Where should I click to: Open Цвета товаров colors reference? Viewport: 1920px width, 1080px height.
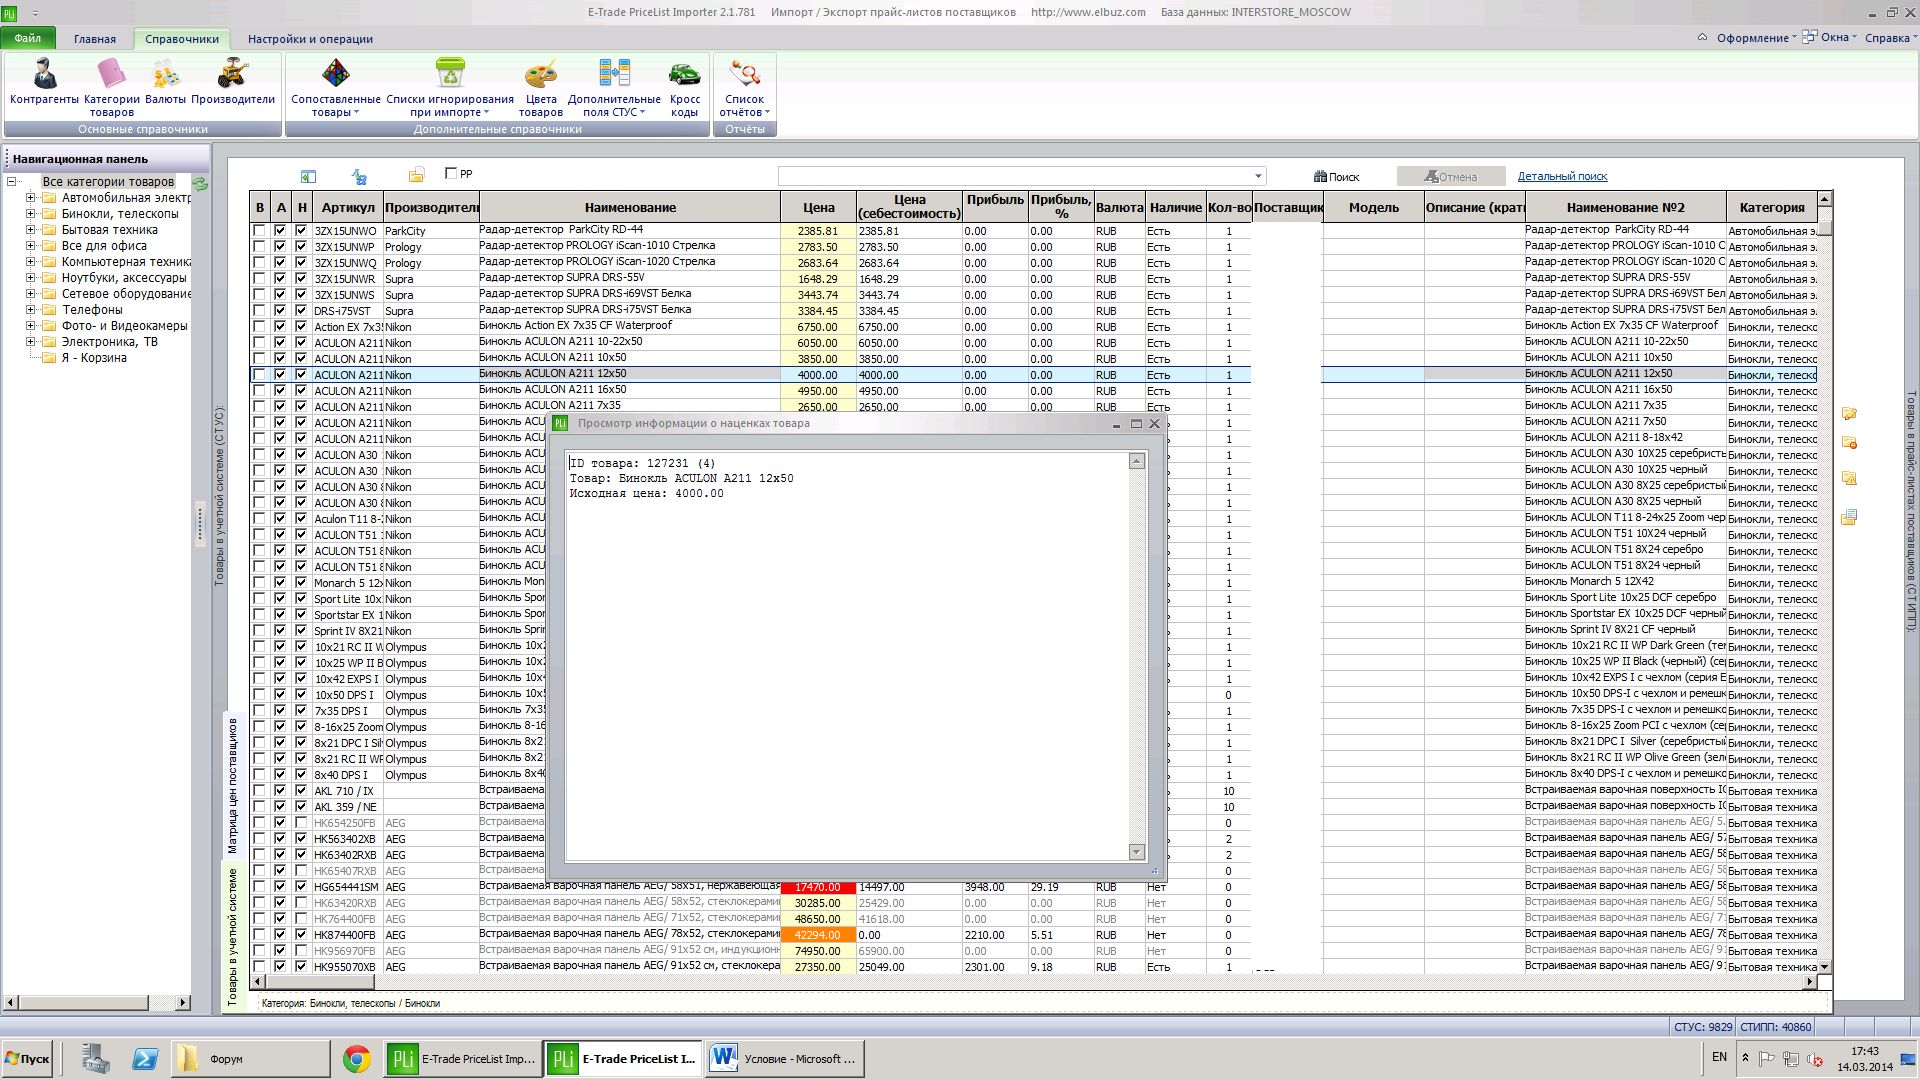pos(541,88)
